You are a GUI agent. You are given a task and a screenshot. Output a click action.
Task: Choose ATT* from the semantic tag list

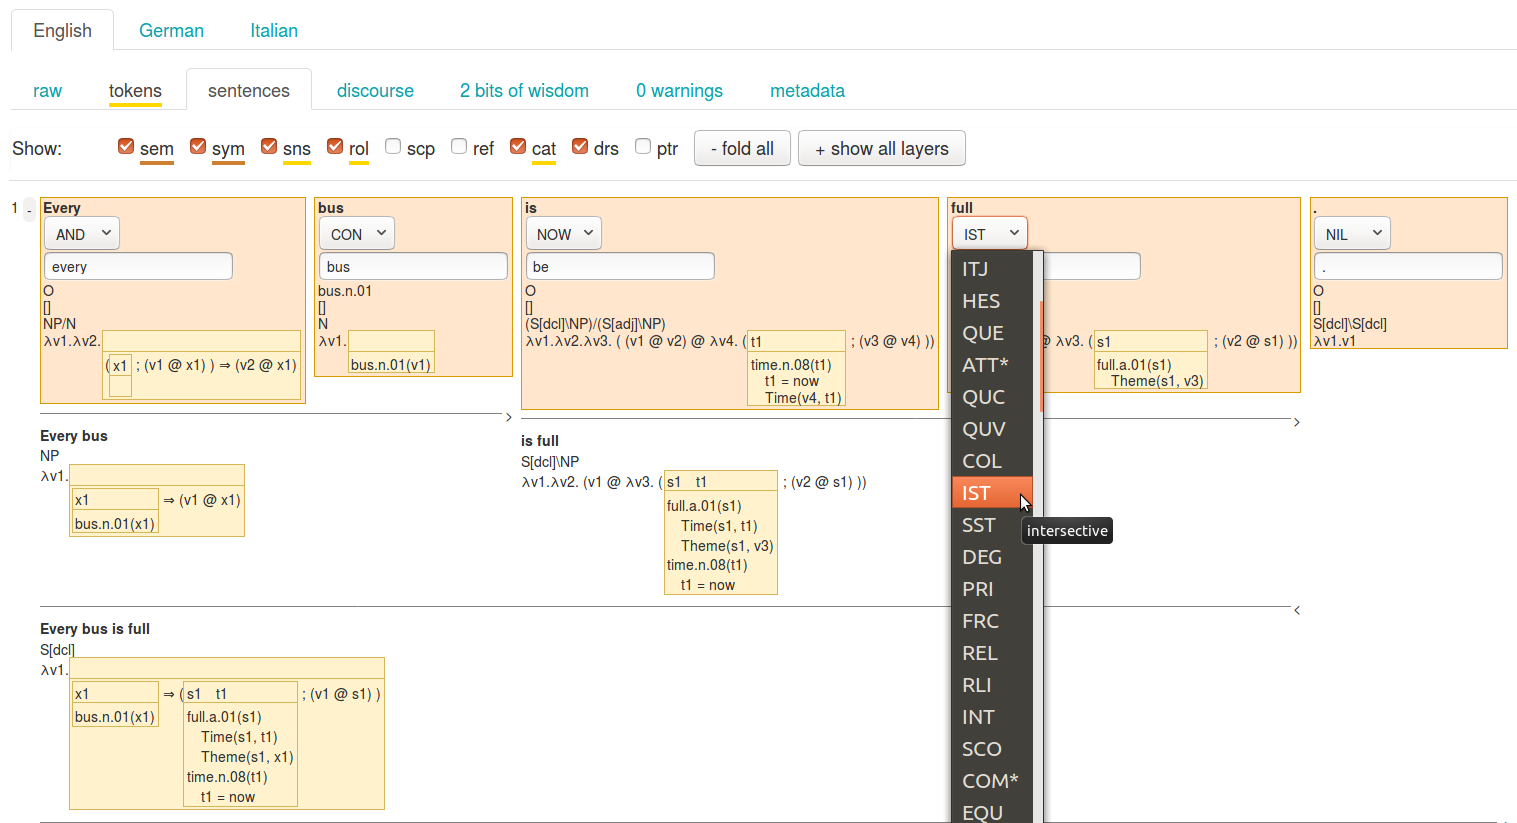pyautogui.click(x=992, y=365)
